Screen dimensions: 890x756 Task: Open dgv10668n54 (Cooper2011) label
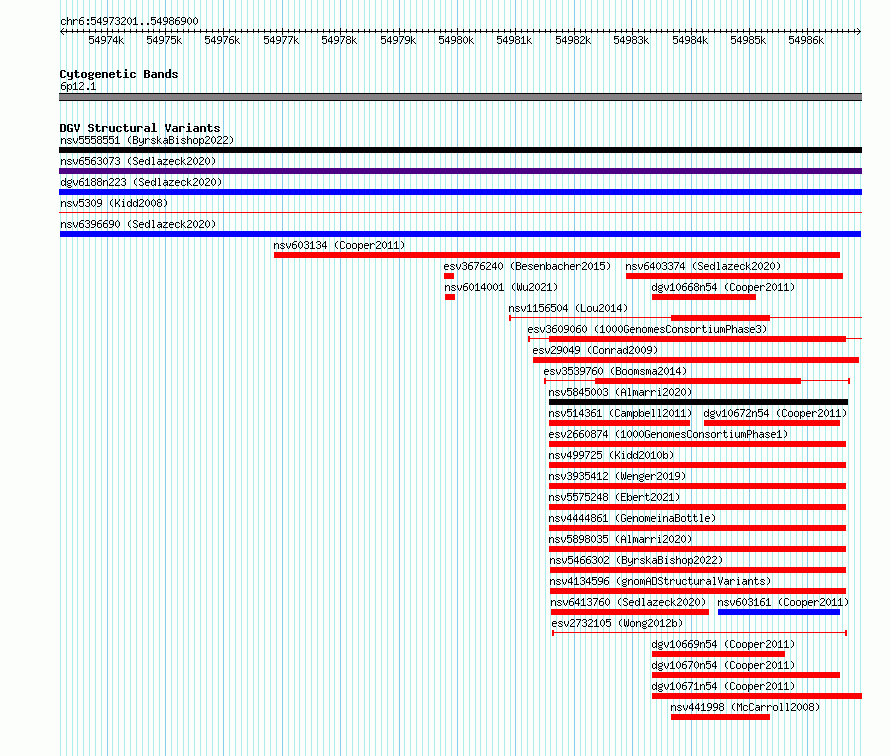[723, 287]
